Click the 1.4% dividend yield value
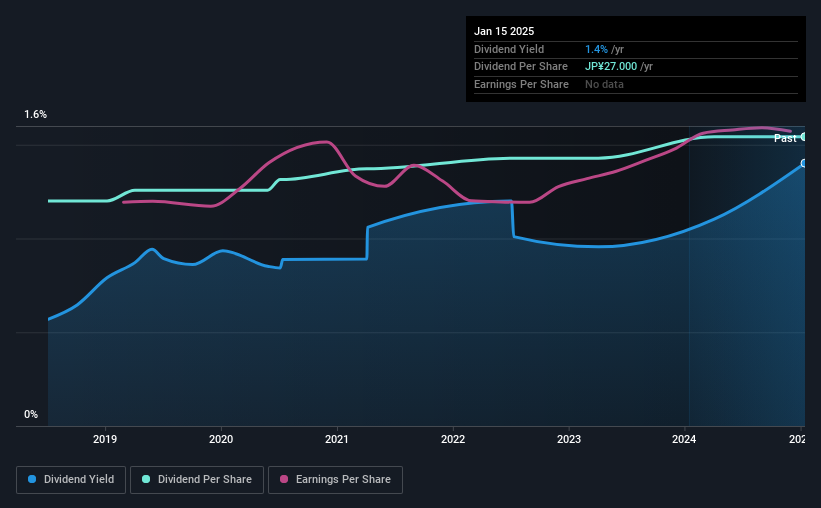Viewport: 821px width, 508px height. point(596,49)
